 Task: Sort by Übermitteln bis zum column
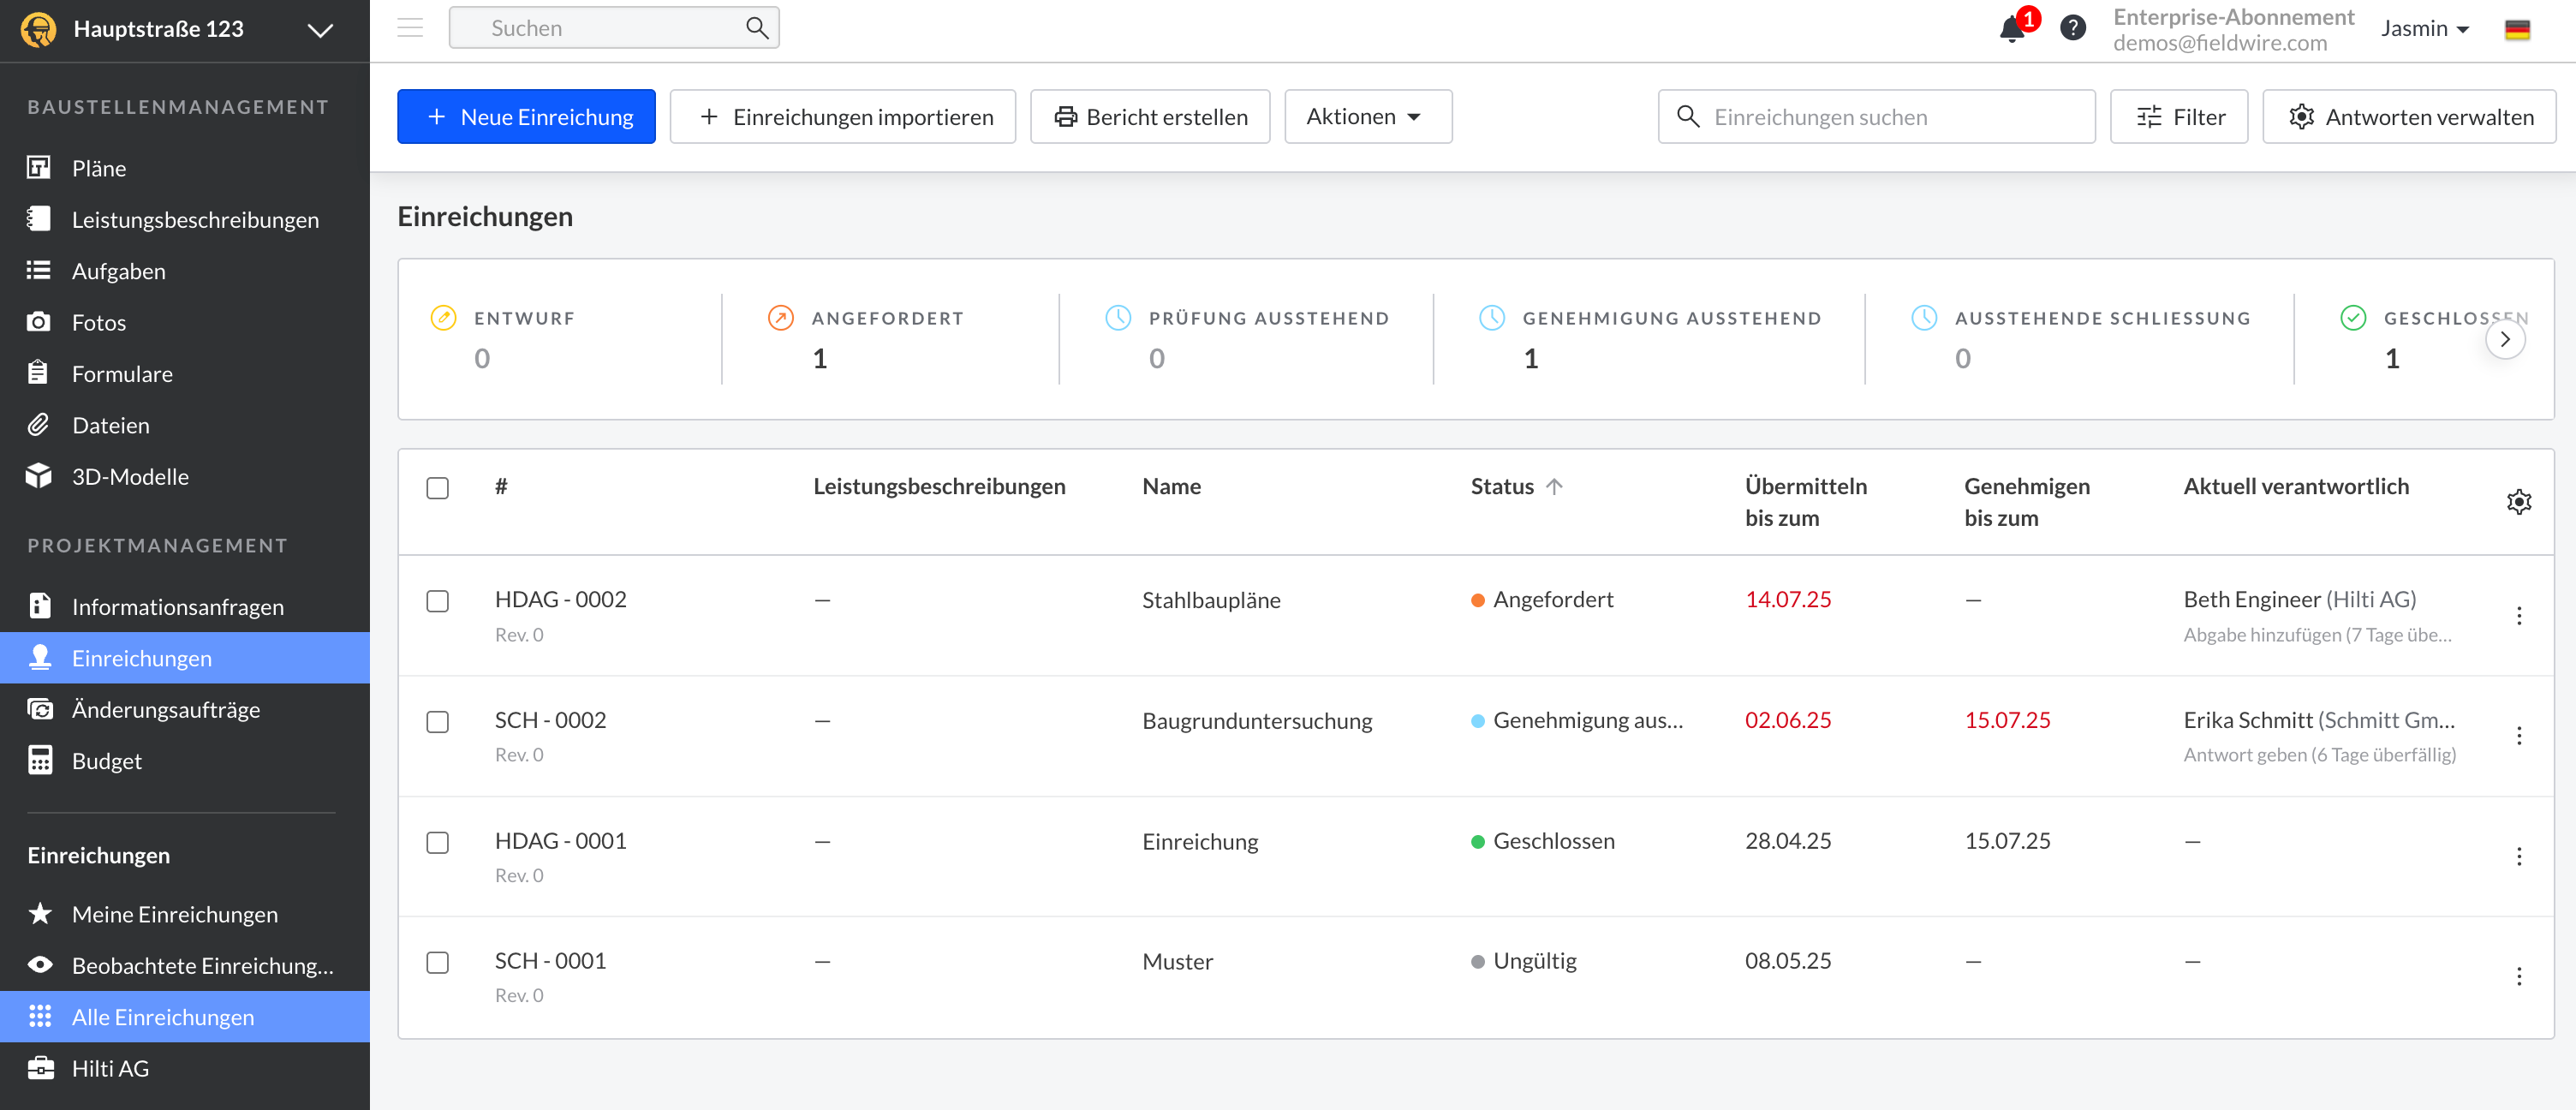[x=1805, y=502]
